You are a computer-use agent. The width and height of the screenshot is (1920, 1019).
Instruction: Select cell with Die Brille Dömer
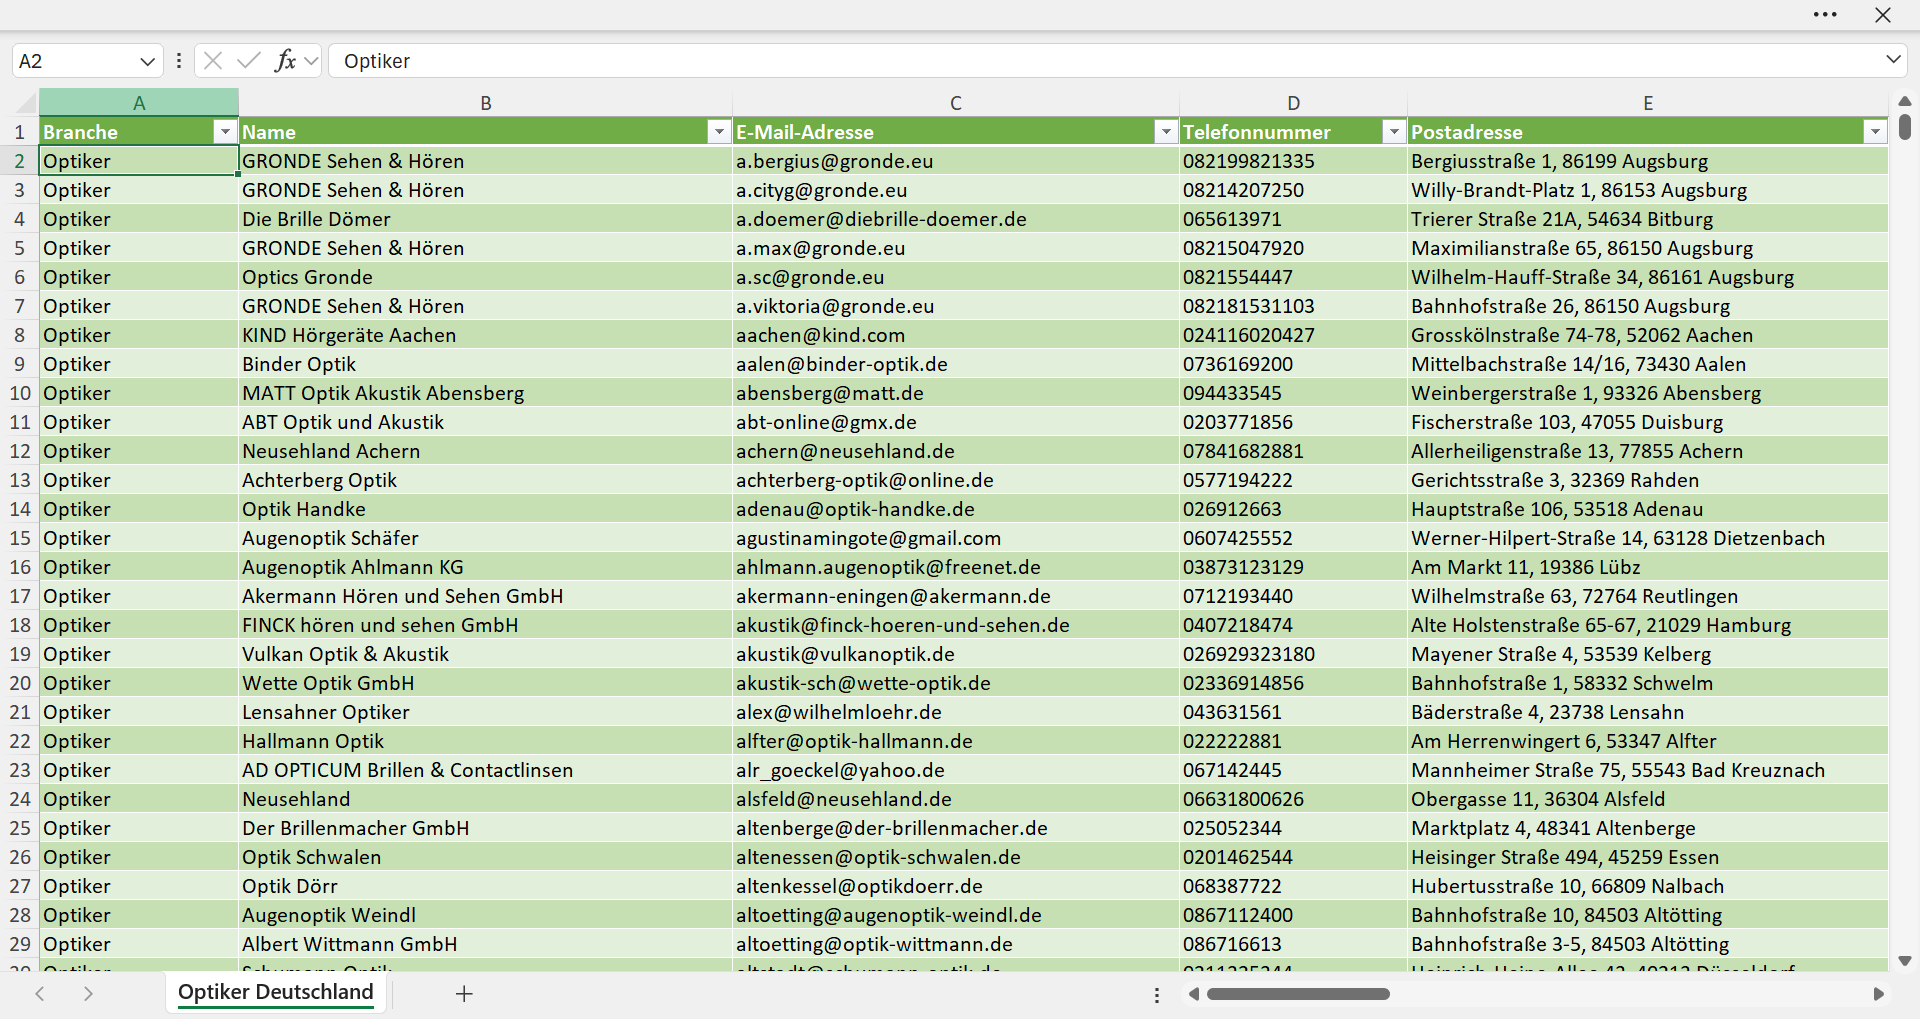click(486, 219)
